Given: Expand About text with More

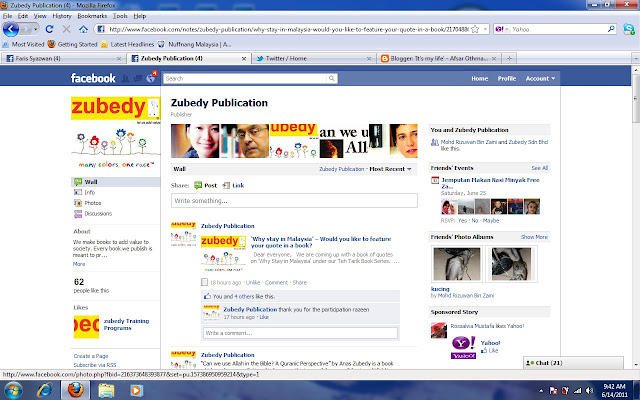Looking at the screenshot, I should click(x=79, y=264).
